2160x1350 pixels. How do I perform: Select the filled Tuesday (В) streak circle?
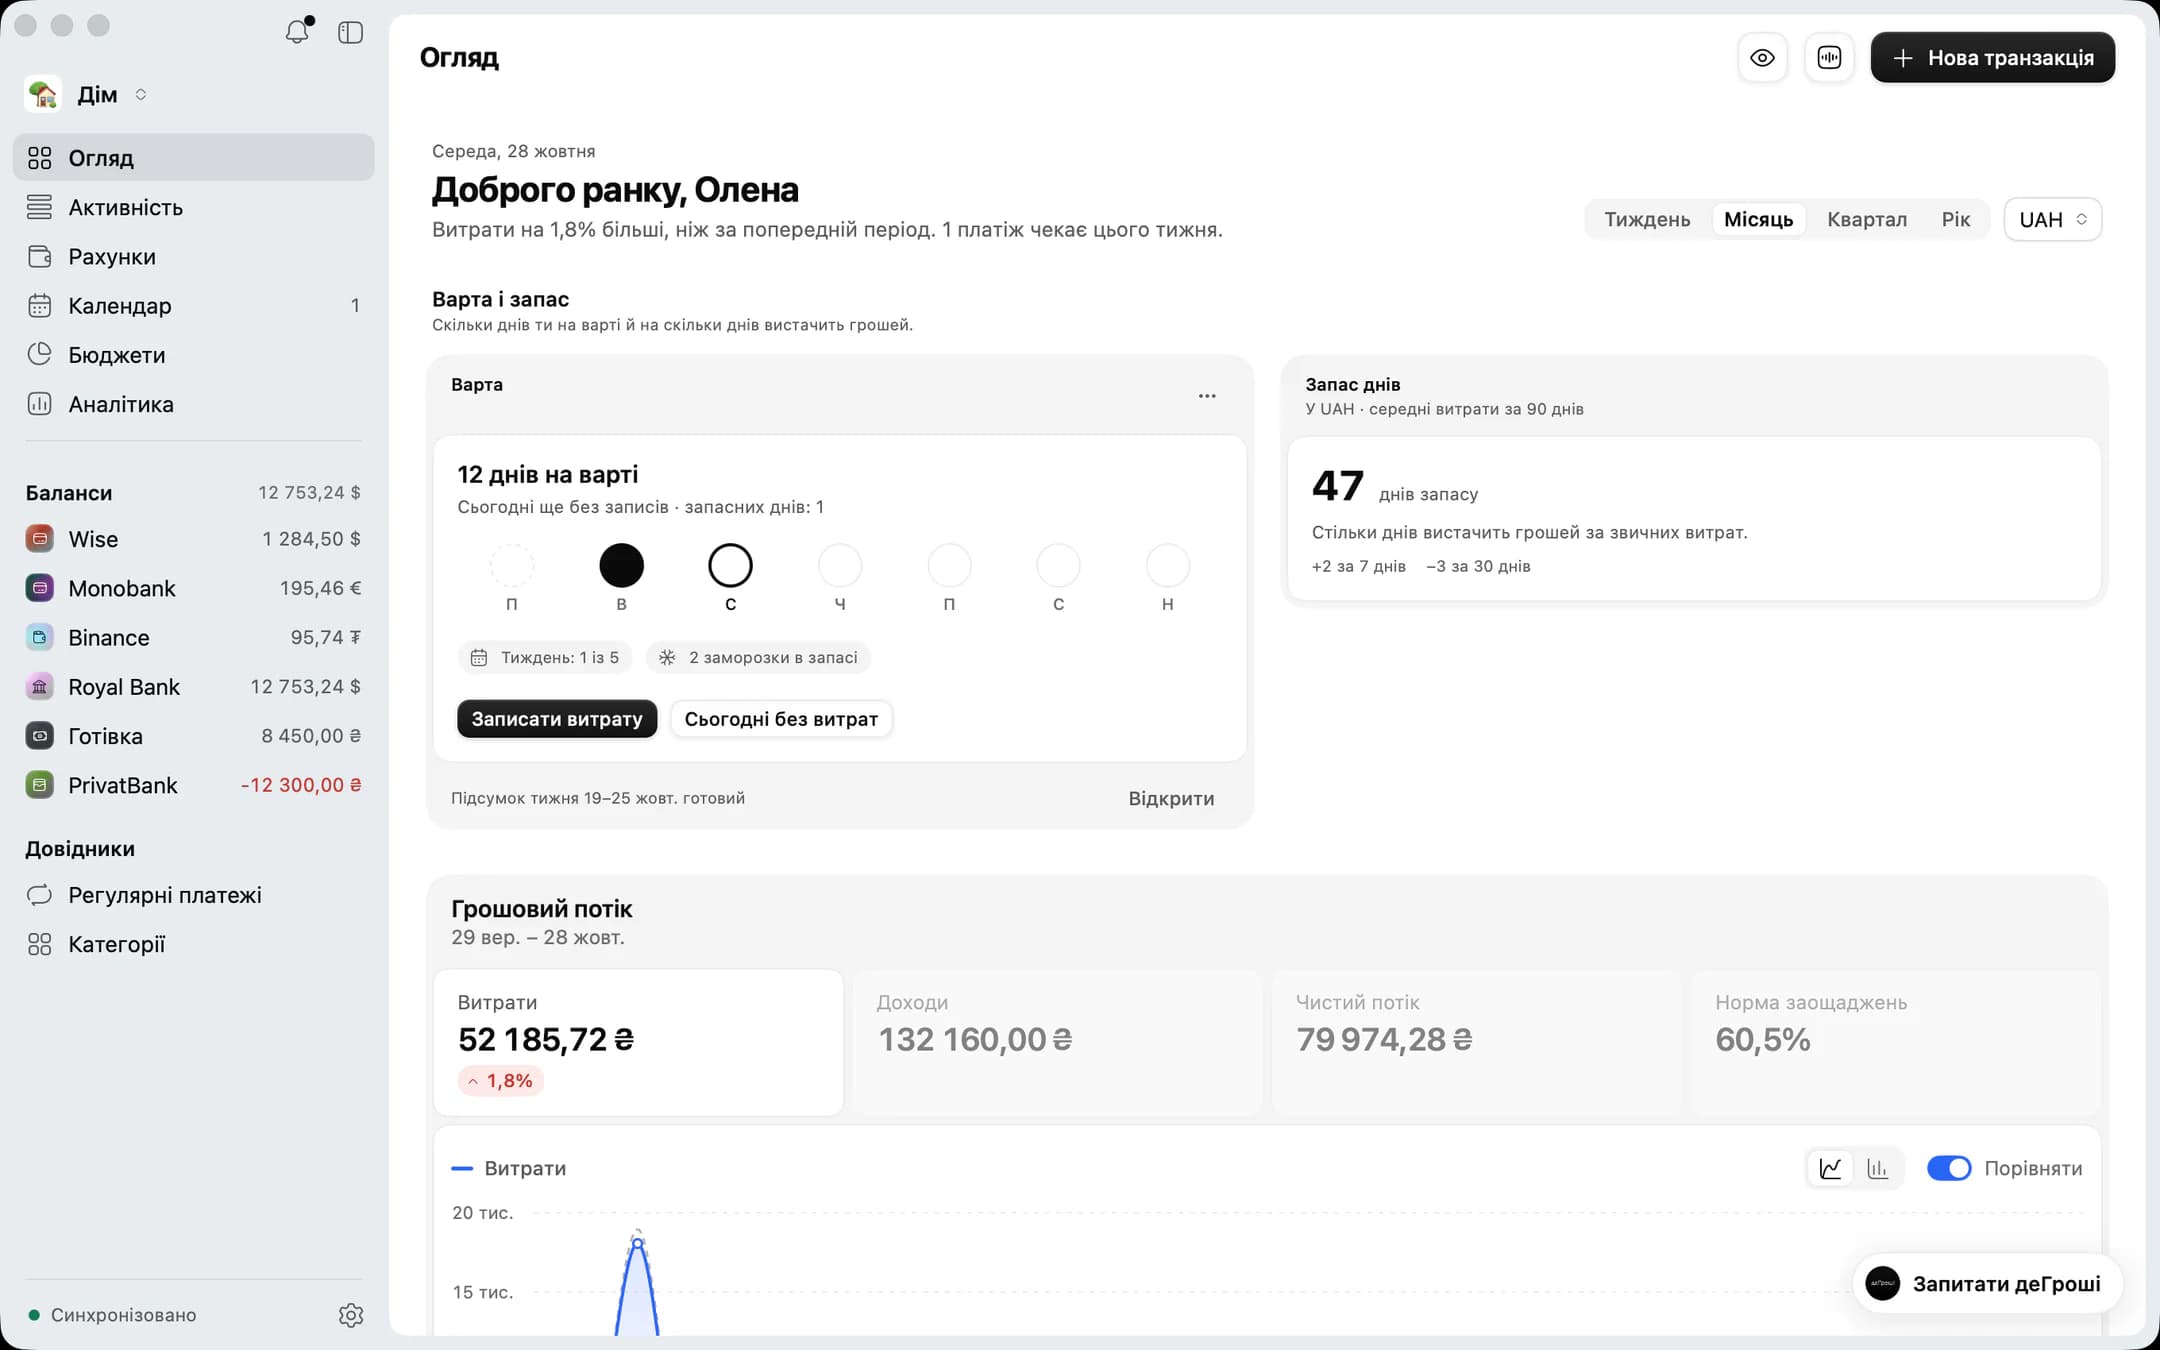[x=621, y=565]
